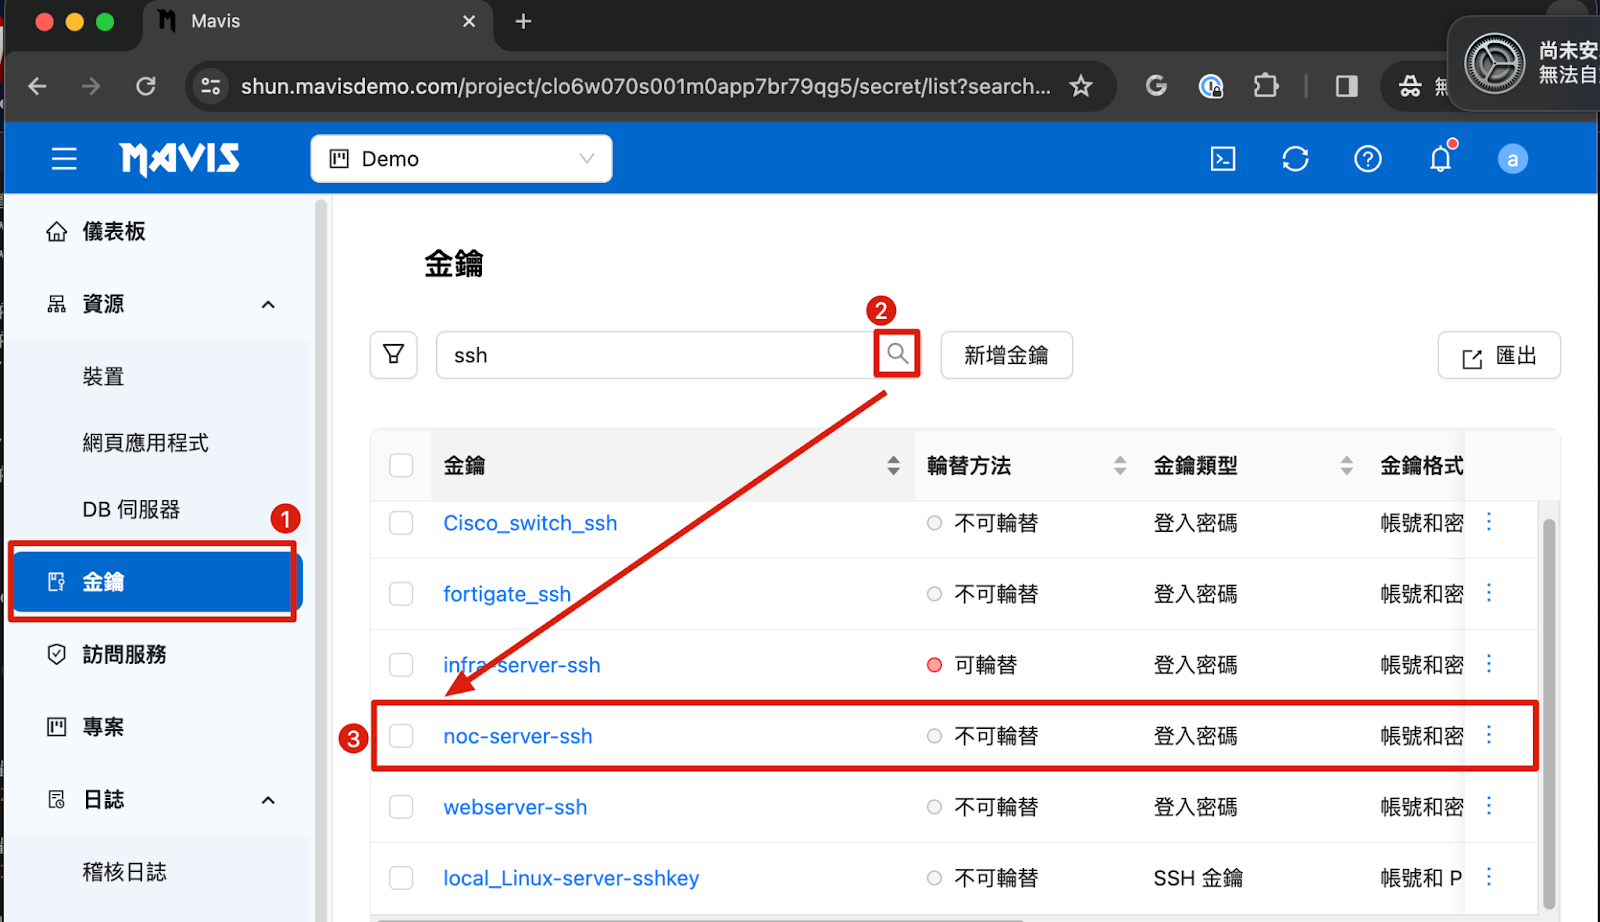Open the webserver-ssh secret link

515,807
